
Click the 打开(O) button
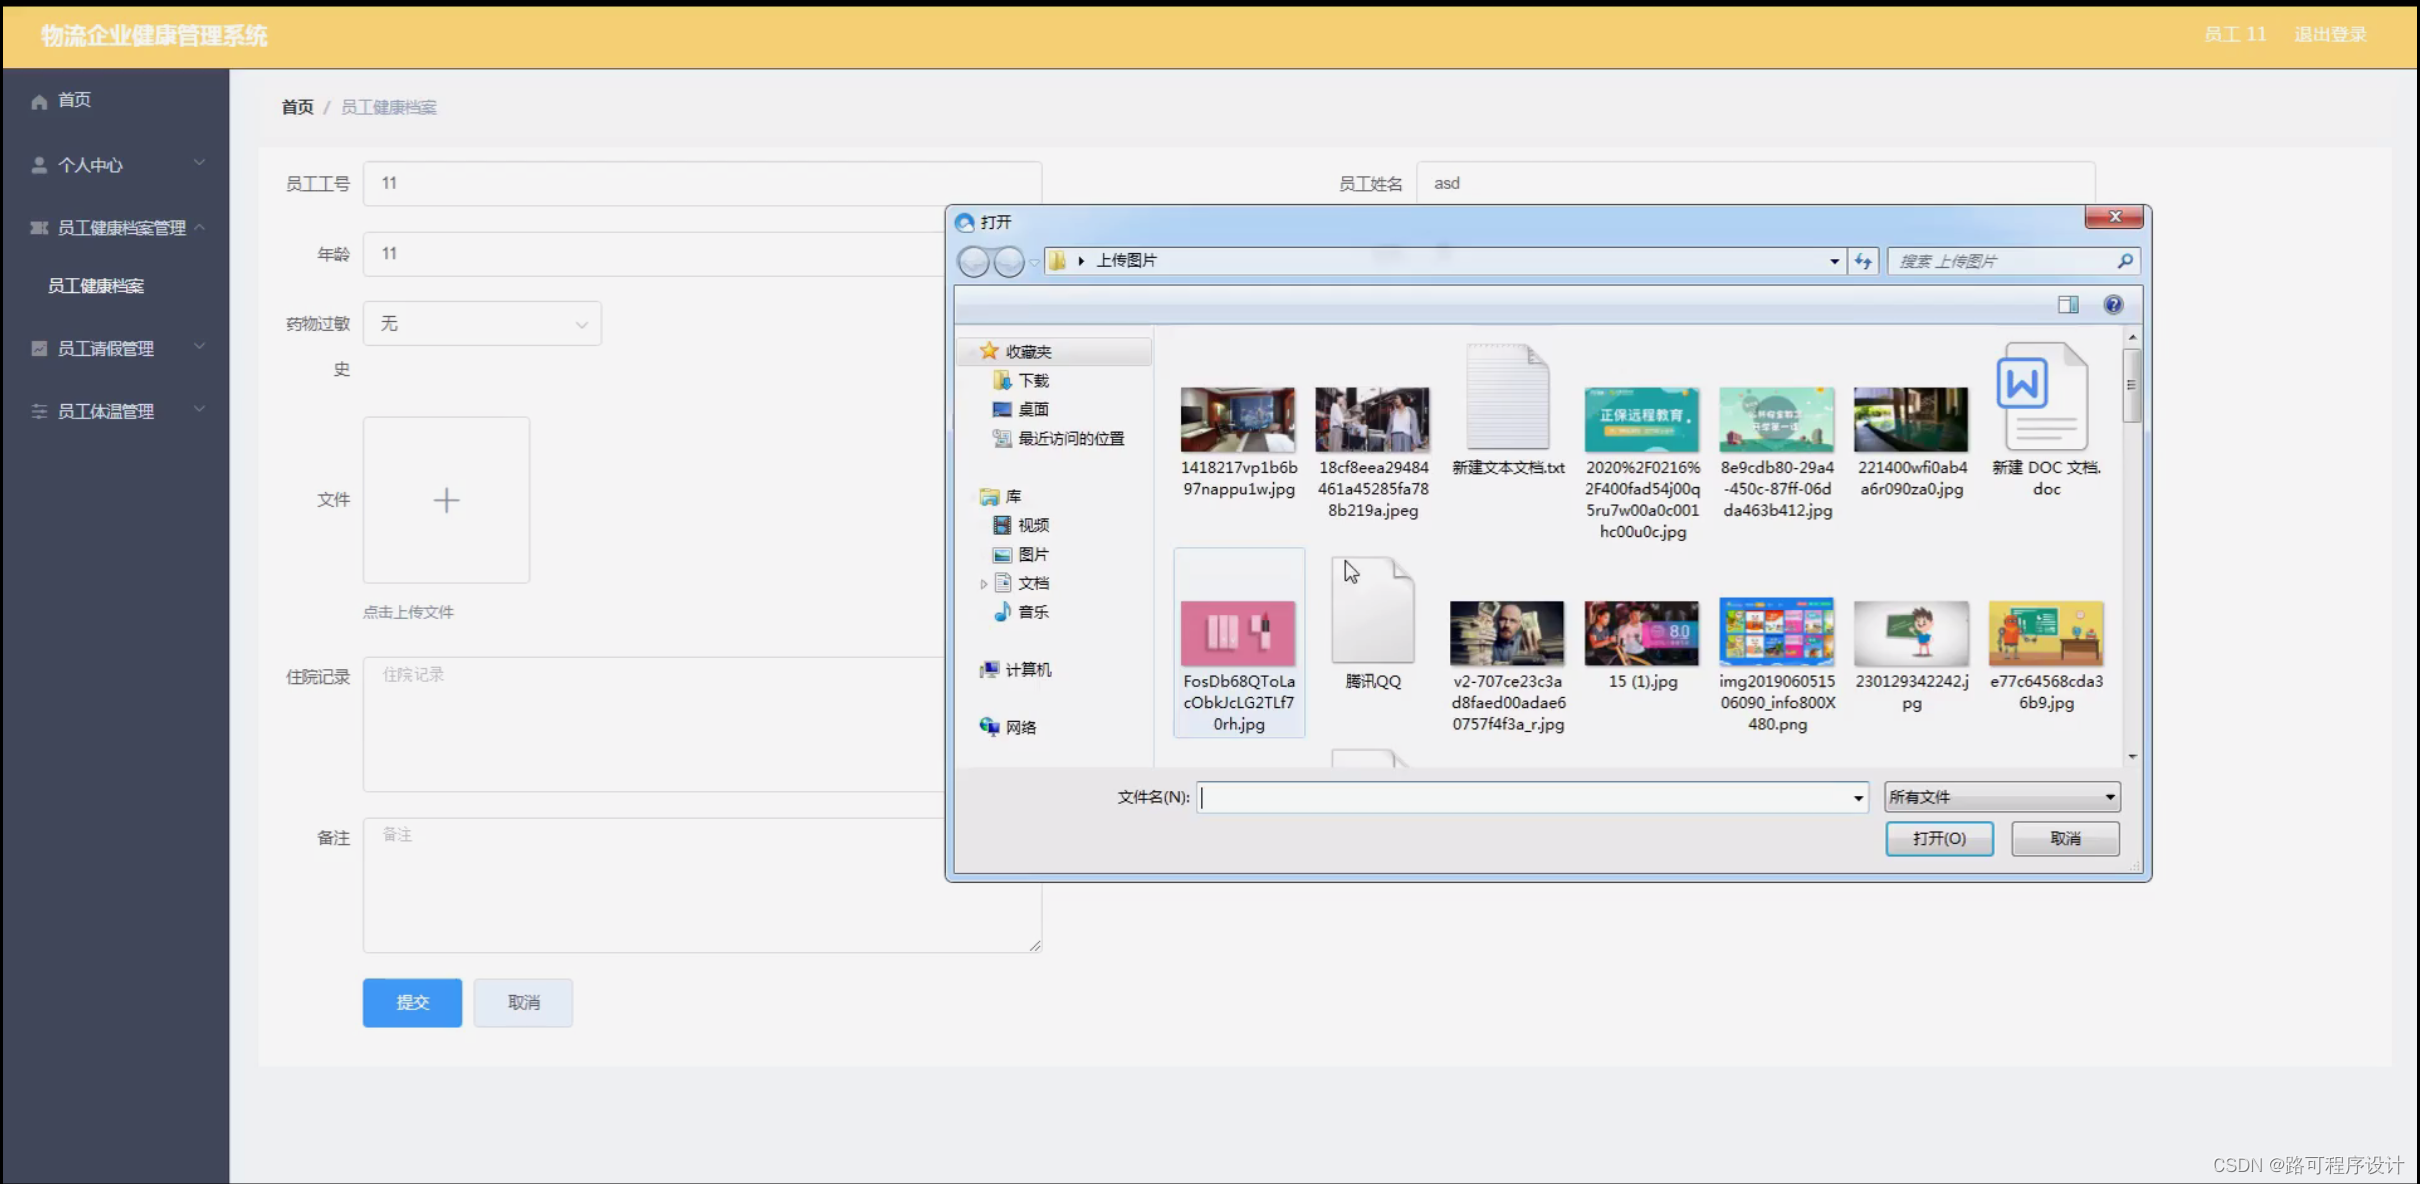[1938, 838]
